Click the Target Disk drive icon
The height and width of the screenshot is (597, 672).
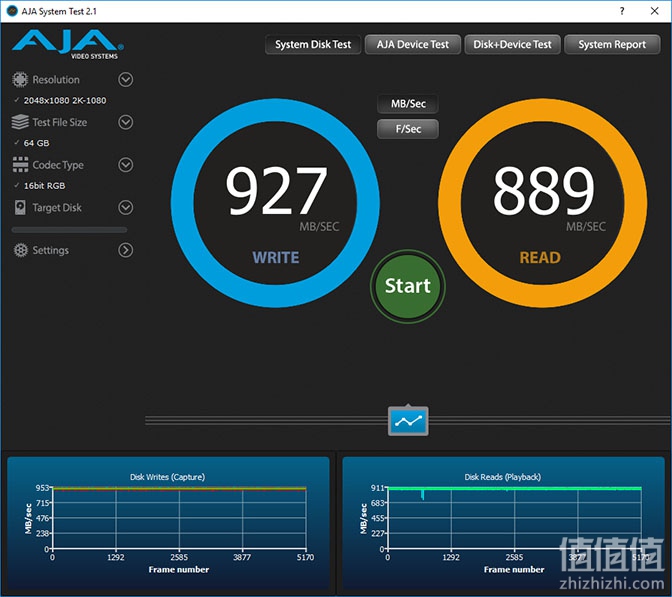coord(20,207)
